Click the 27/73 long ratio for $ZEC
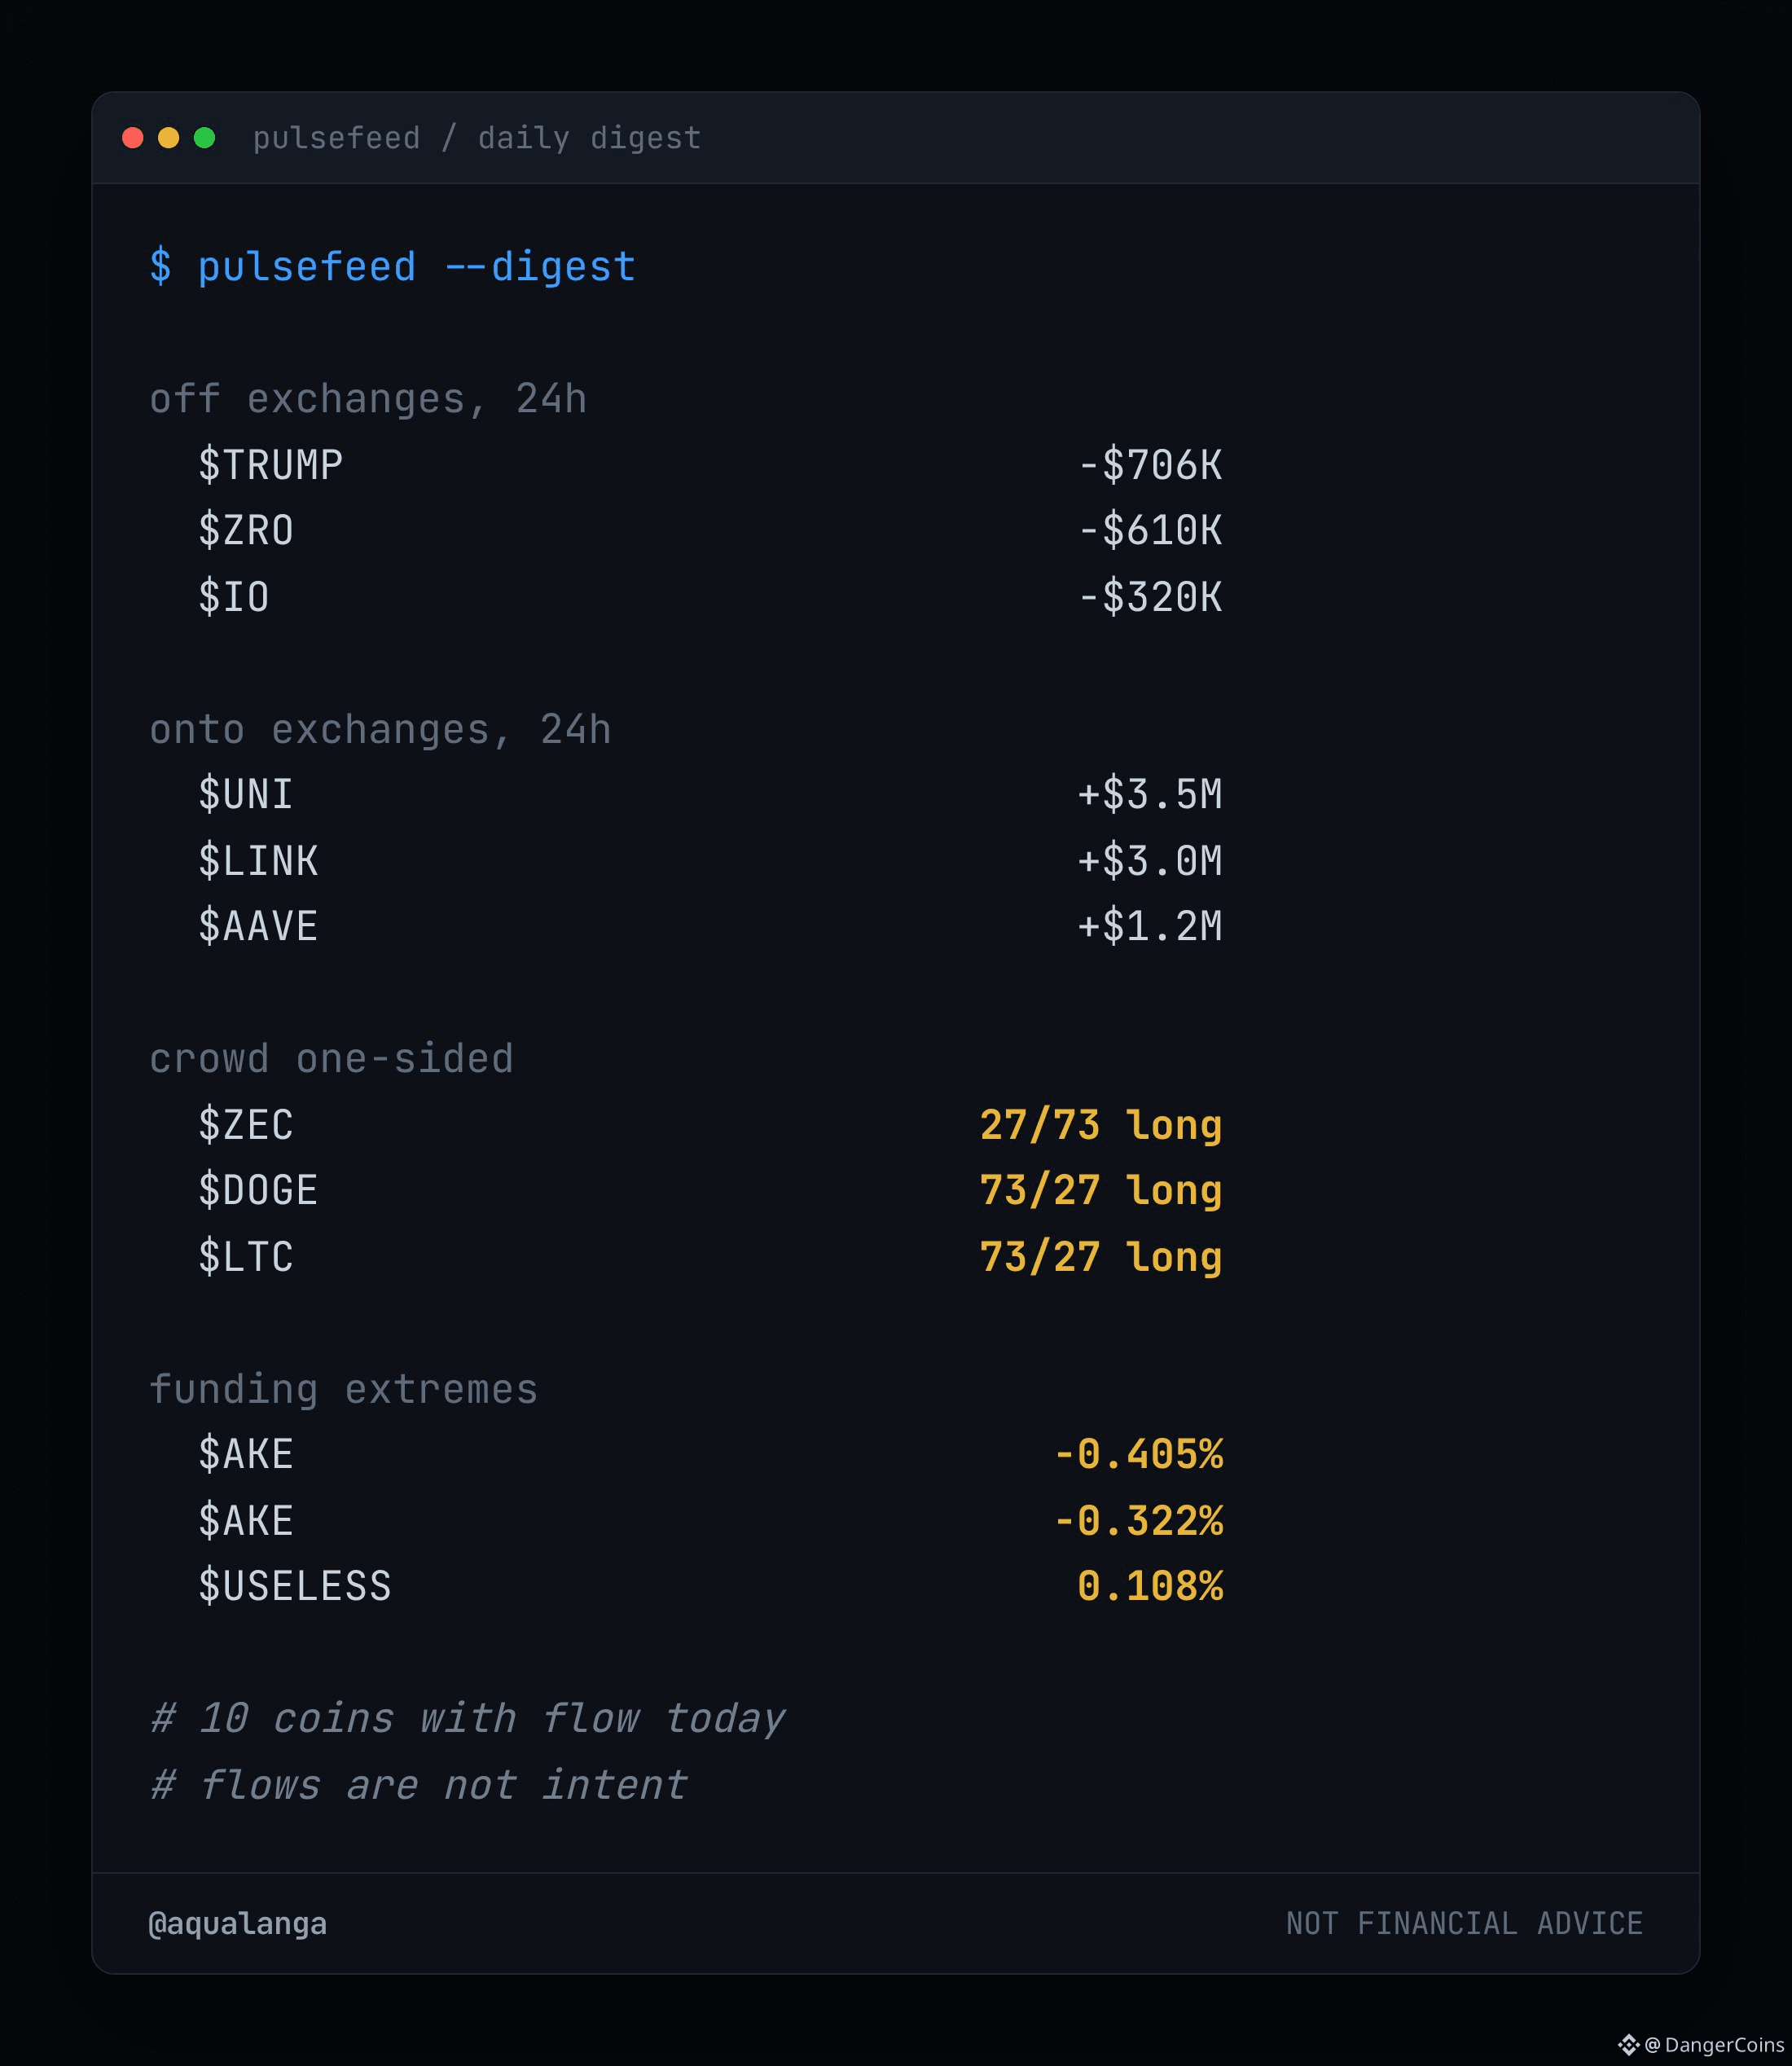The width and height of the screenshot is (1792, 2066). [1101, 1125]
